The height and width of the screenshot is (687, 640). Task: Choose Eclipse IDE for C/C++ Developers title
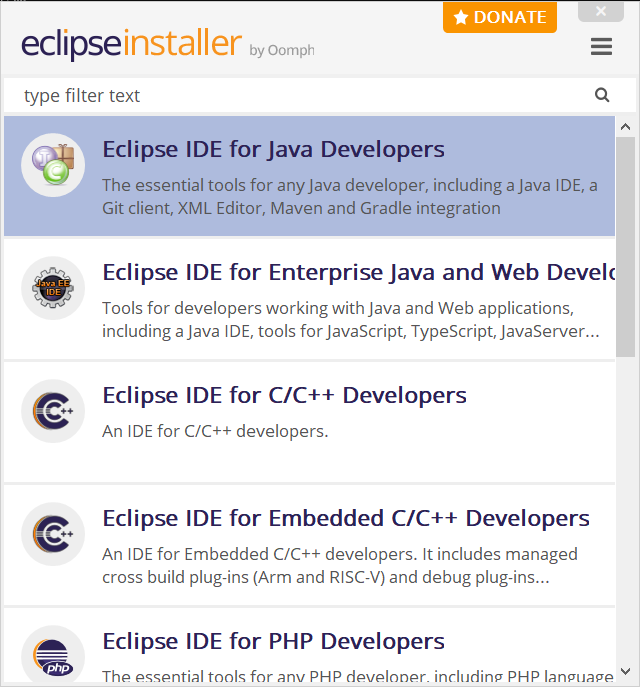coord(284,396)
